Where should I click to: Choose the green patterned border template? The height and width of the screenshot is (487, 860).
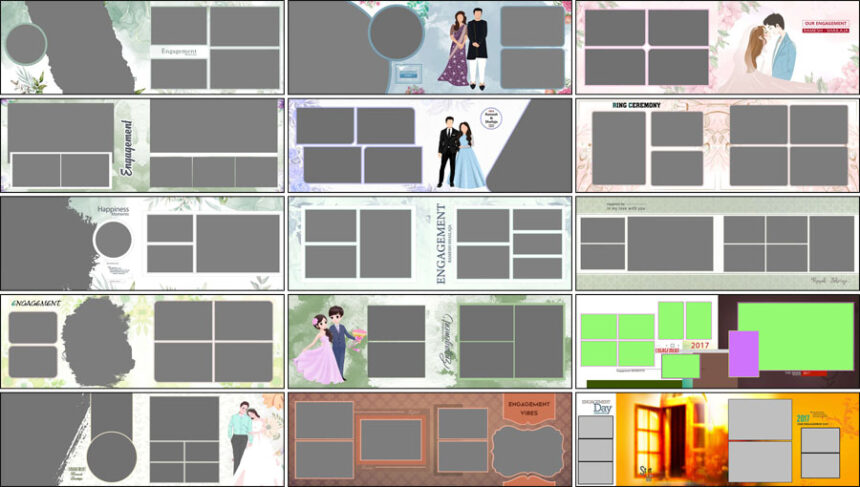point(717,244)
